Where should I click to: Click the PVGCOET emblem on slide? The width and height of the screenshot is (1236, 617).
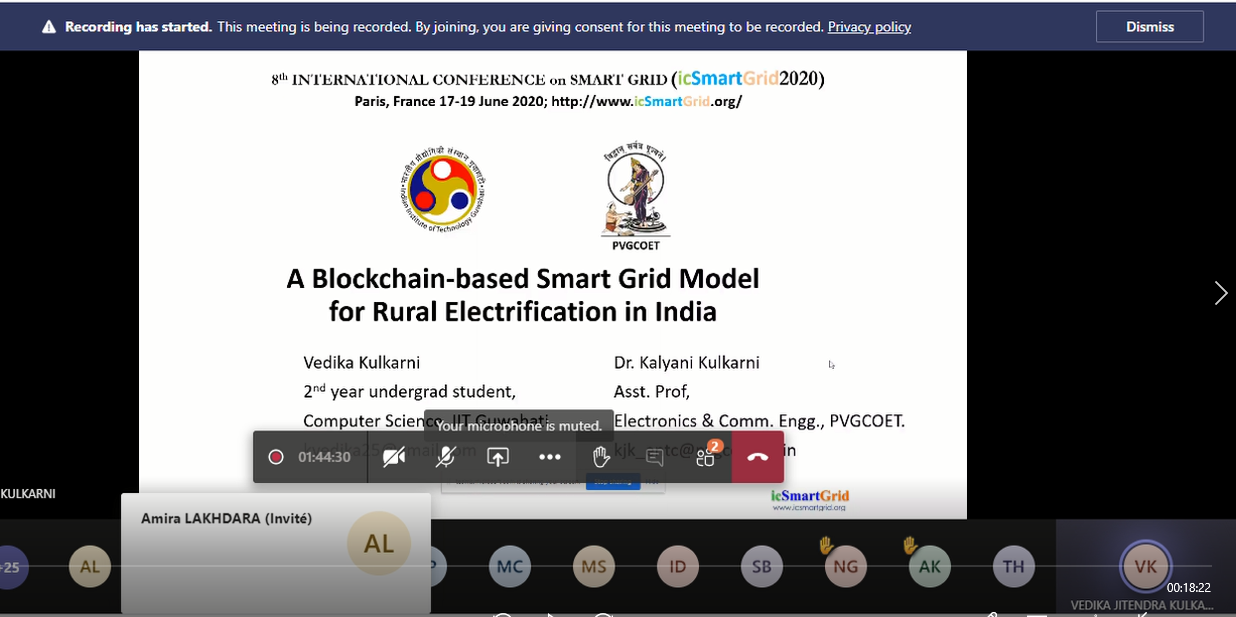(x=635, y=196)
